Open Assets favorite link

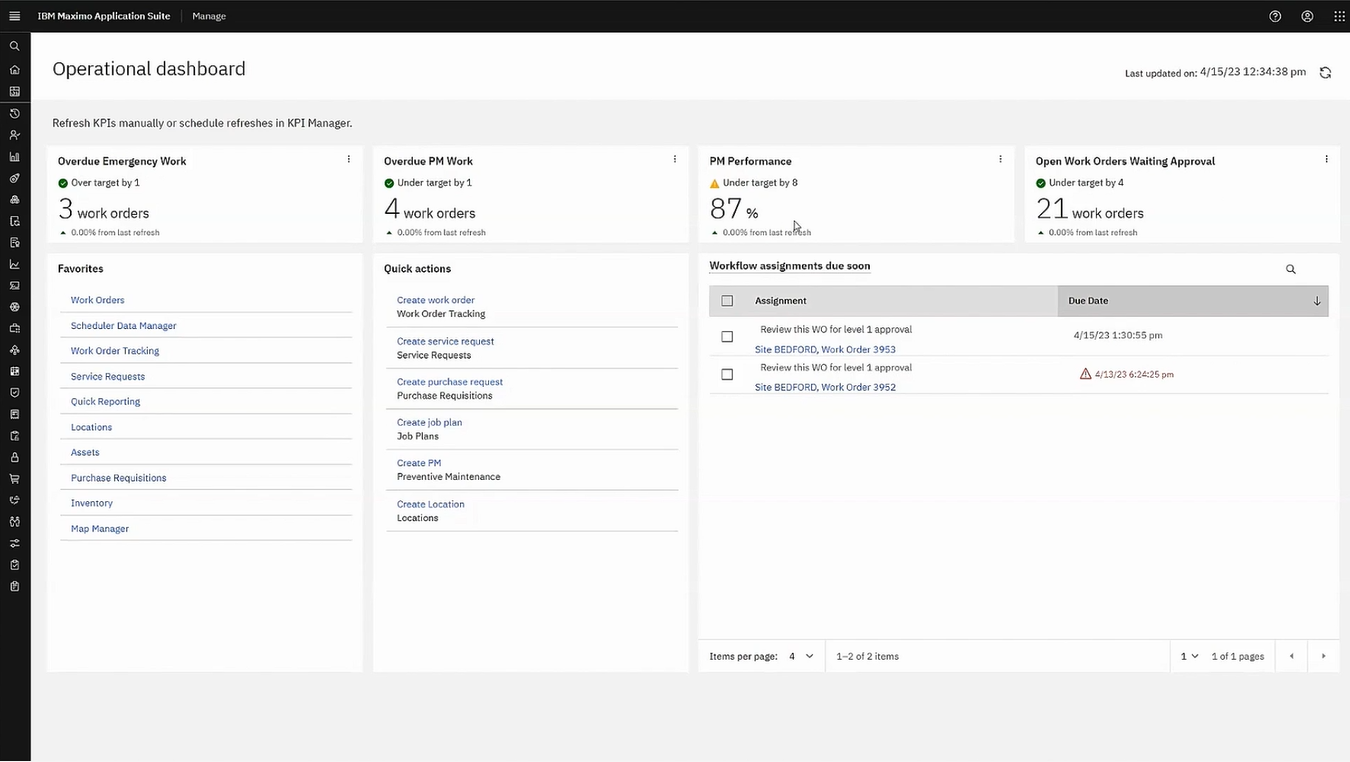tap(85, 452)
